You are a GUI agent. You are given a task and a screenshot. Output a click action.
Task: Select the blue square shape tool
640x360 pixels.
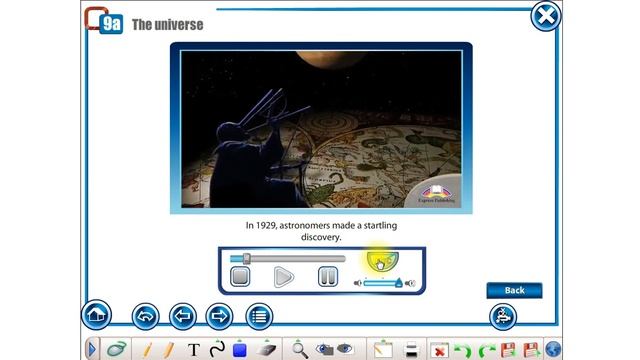pyautogui.click(x=240, y=350)
